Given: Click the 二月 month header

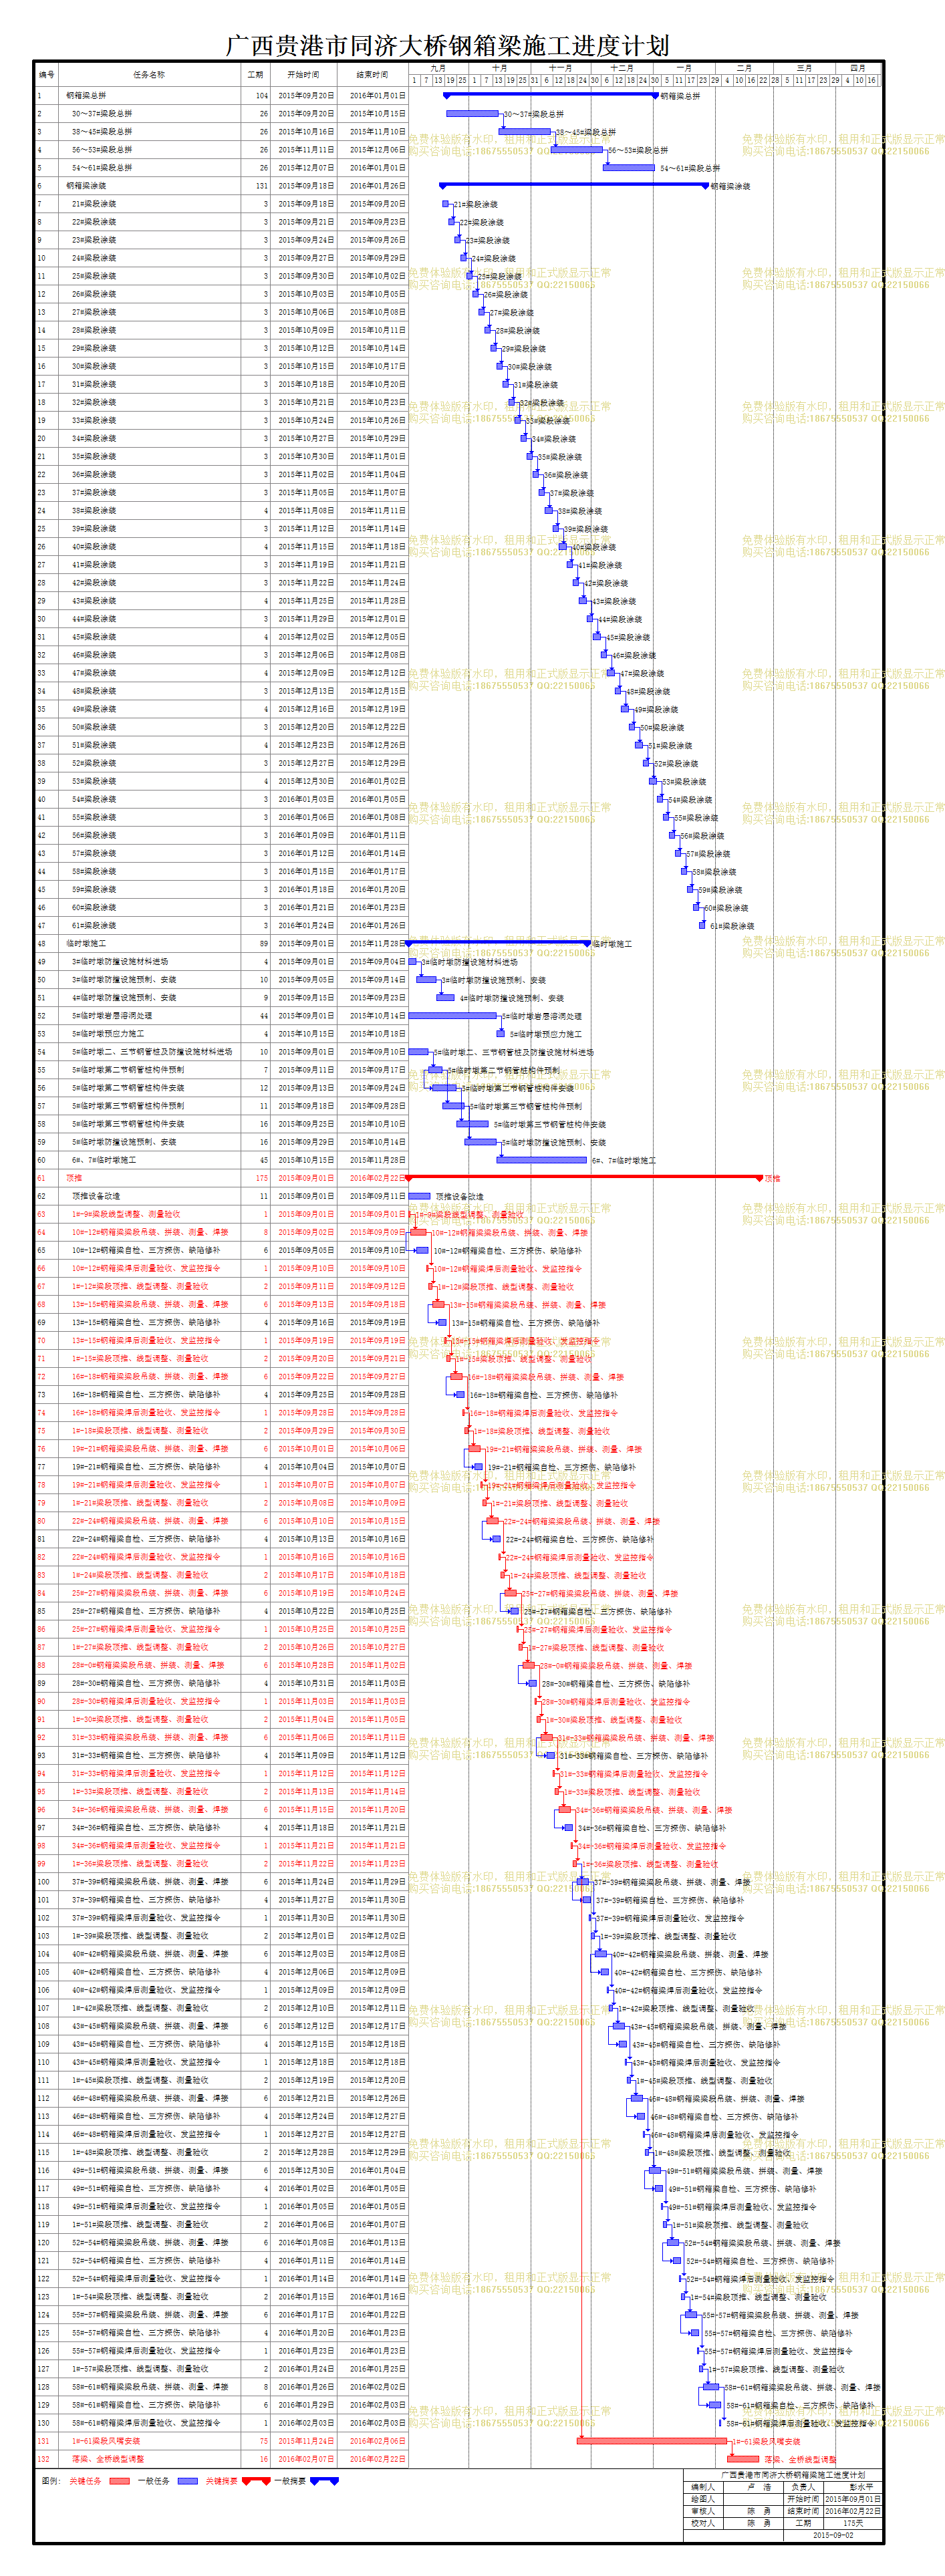Looking at the screenshot, I should coord(745,68).
